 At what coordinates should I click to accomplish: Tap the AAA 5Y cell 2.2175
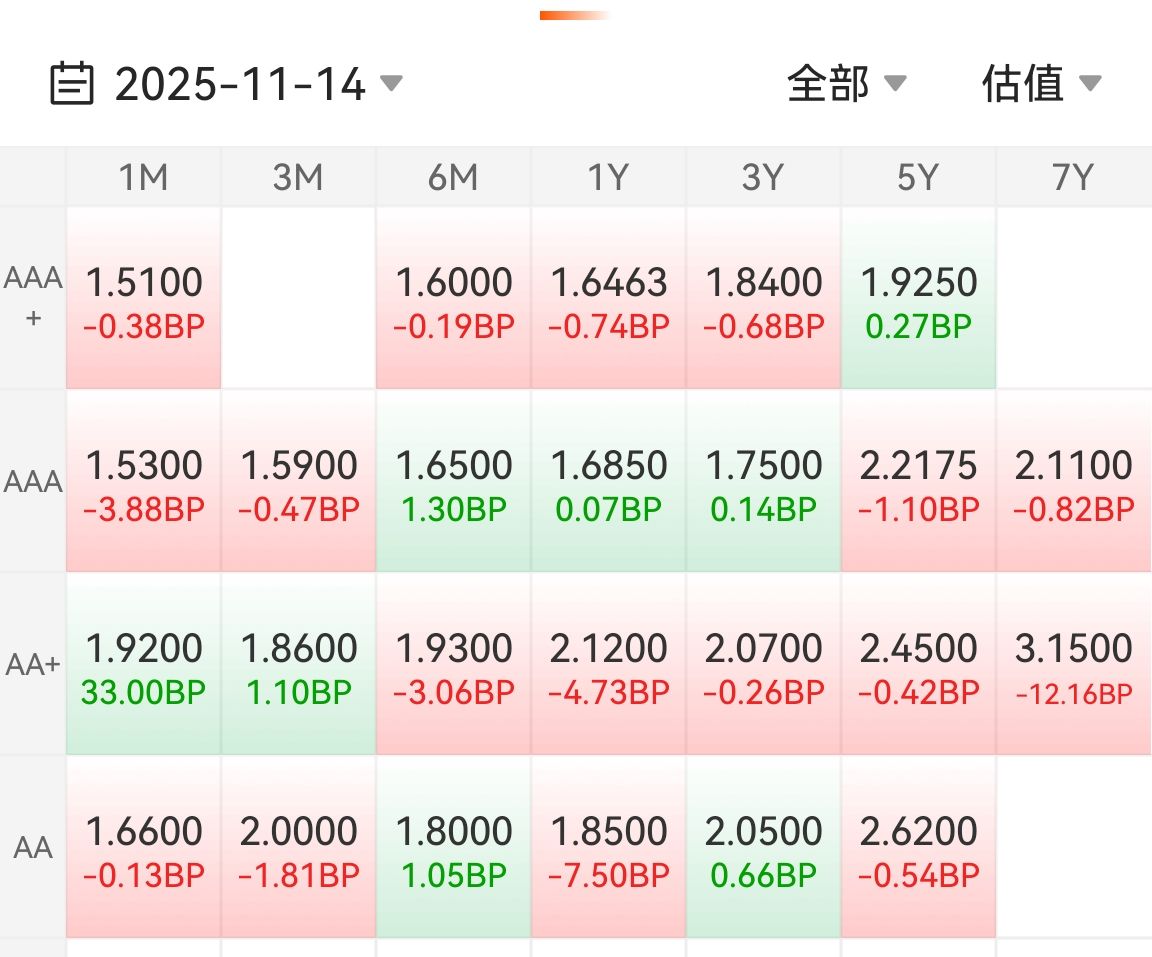coord(918,481)
